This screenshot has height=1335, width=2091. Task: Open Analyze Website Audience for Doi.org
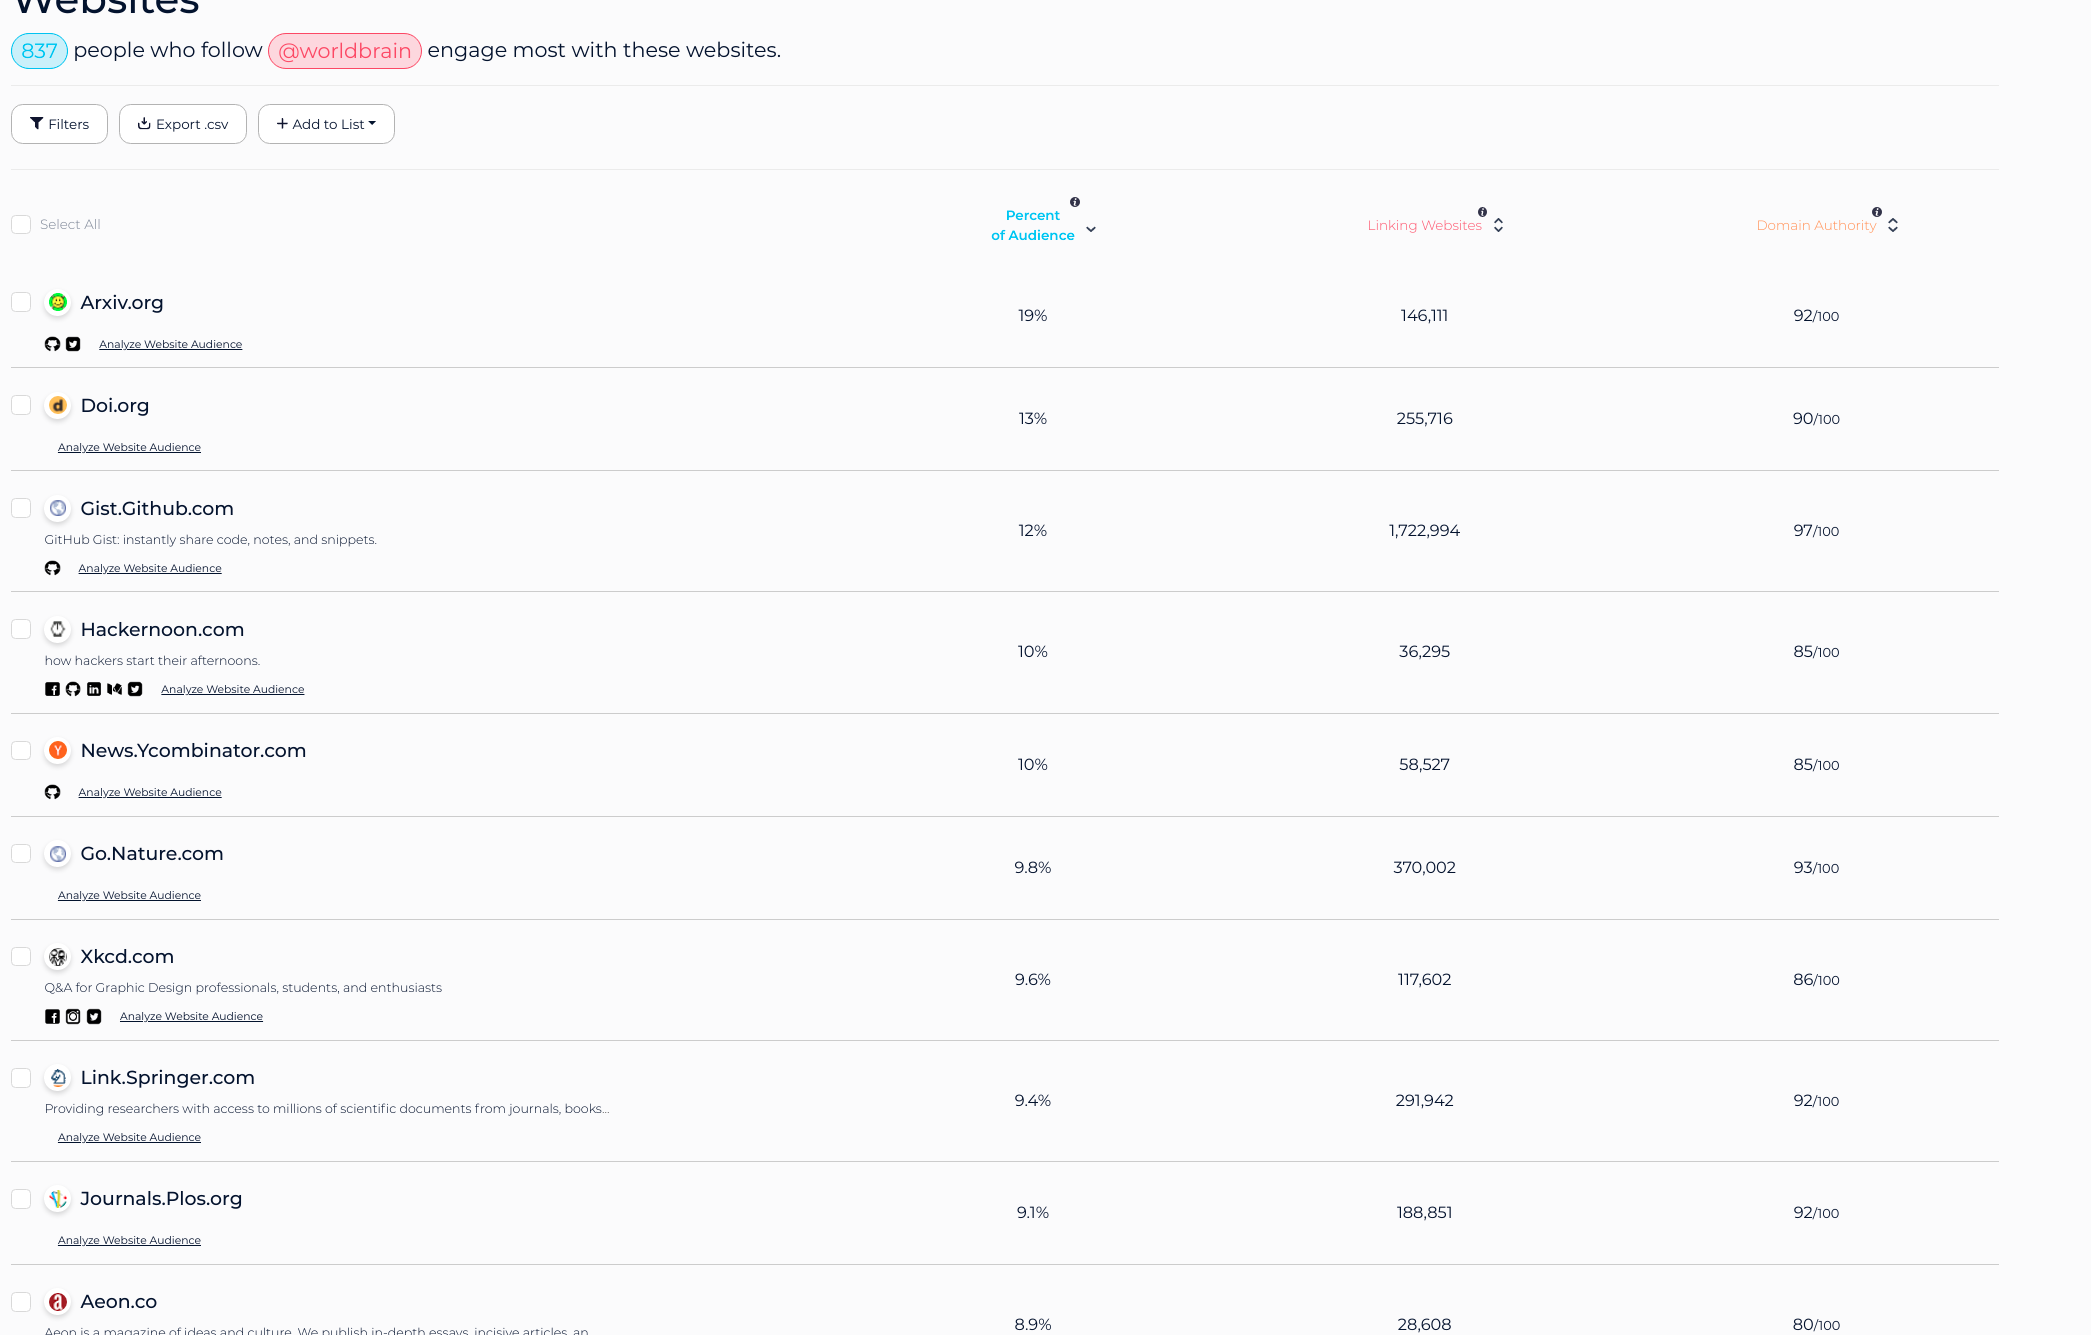coord(129,447)
